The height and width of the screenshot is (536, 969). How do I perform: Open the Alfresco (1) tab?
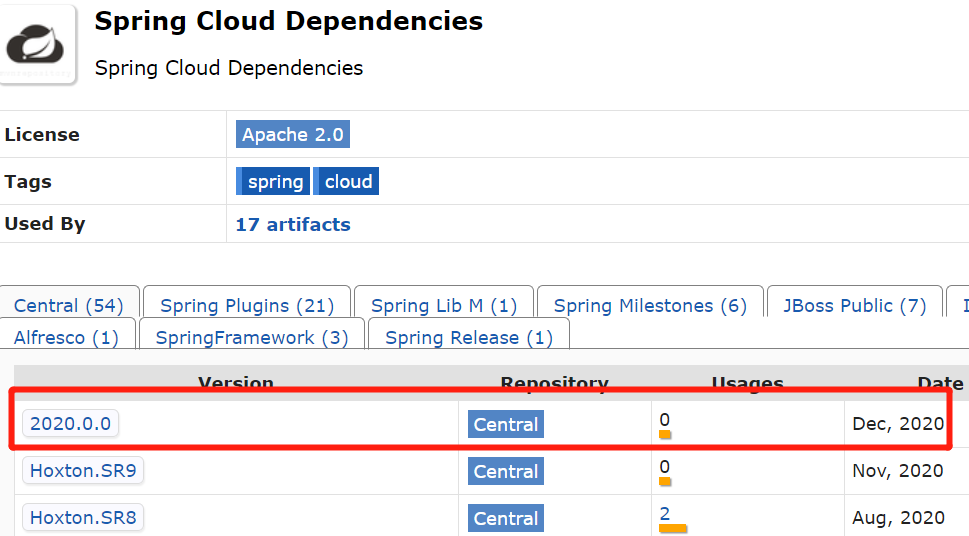click(x=66, y=338)
